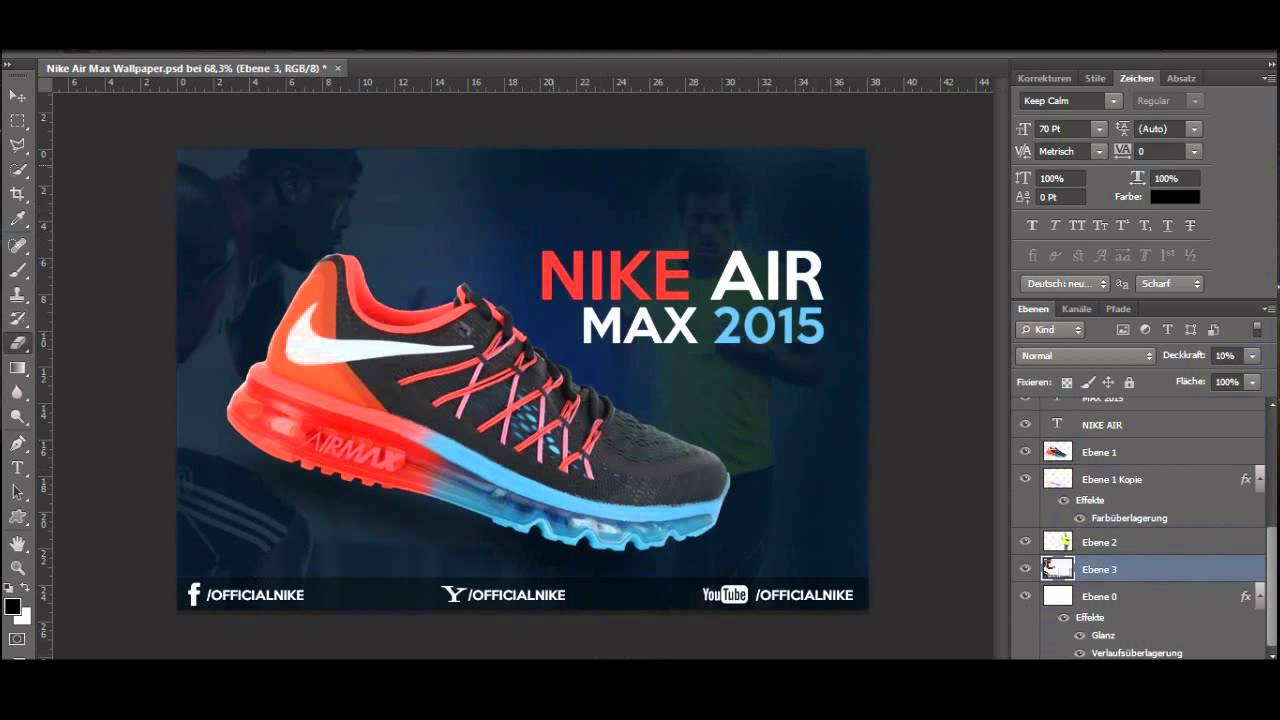The image size is (1280, 720).
Task: Select the Eyedropper tool
Action: pyautogui.click(x=17, y=219)
